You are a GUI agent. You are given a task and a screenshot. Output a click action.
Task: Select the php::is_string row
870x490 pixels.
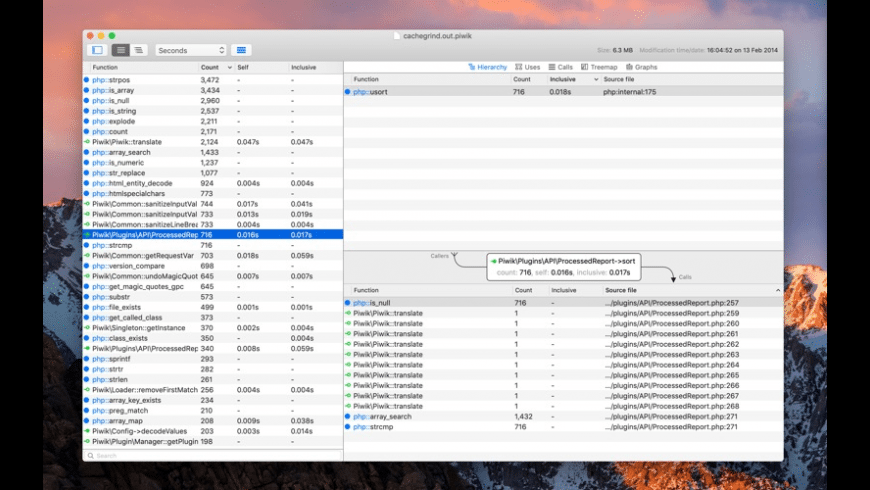pyautogui.click(x=213, y=111)
